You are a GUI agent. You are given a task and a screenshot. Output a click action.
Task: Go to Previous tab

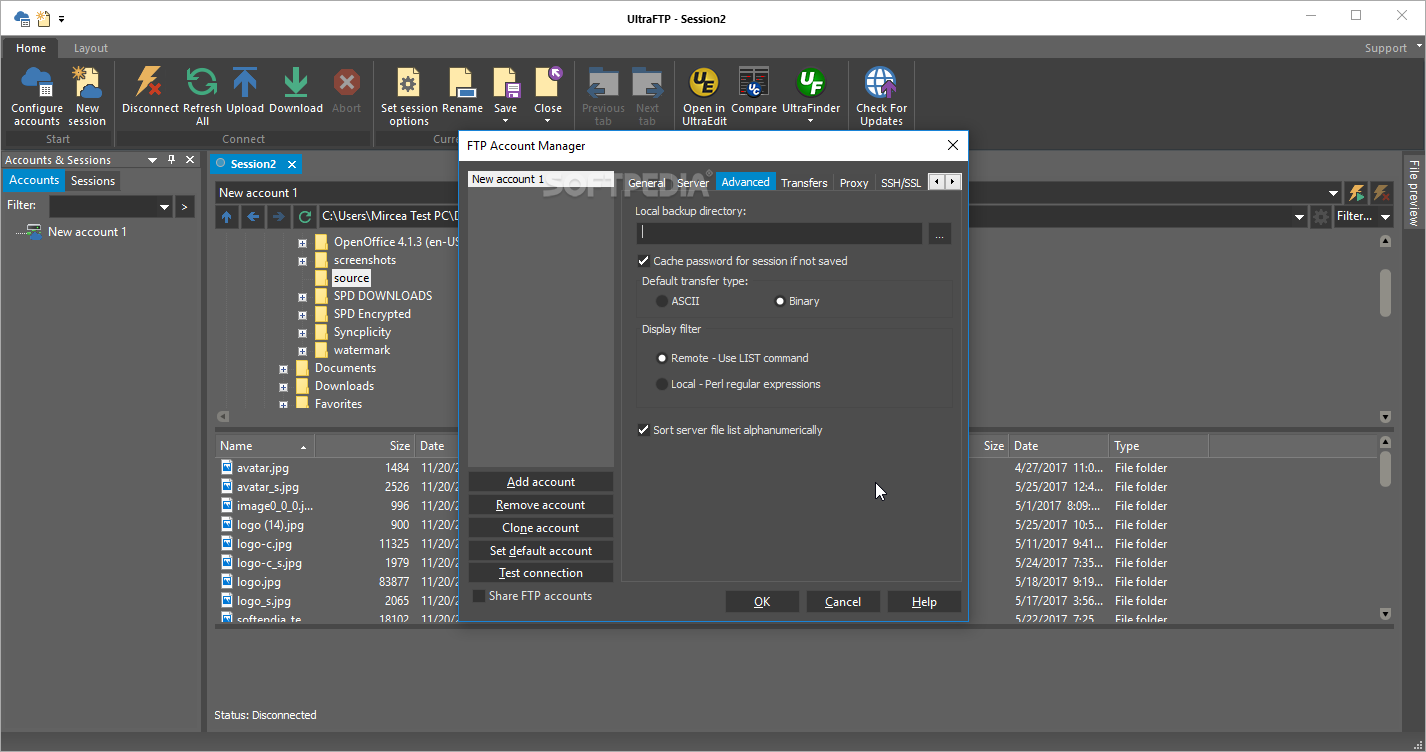(x=603, y=96)
